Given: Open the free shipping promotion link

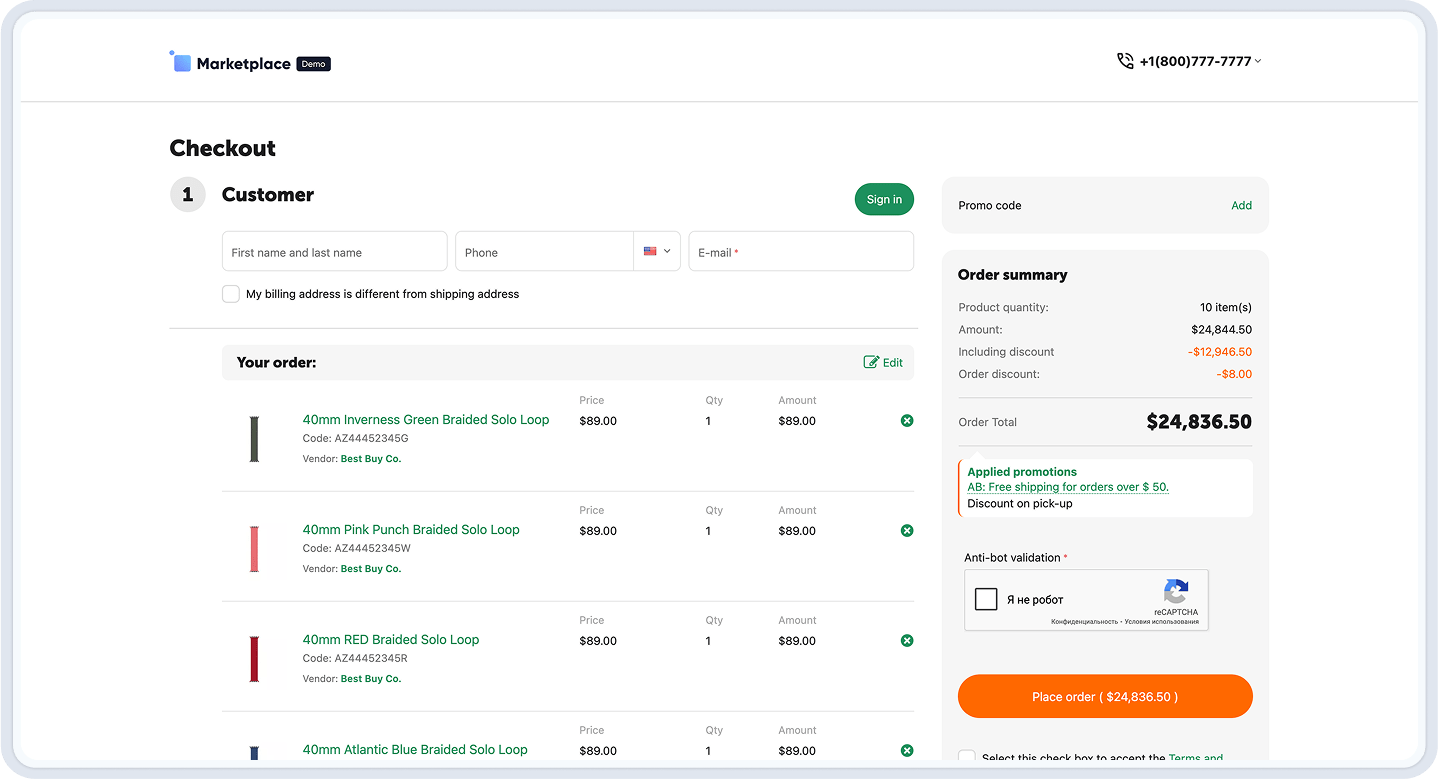Looking at the screenshot, I should pos(1068,487).
